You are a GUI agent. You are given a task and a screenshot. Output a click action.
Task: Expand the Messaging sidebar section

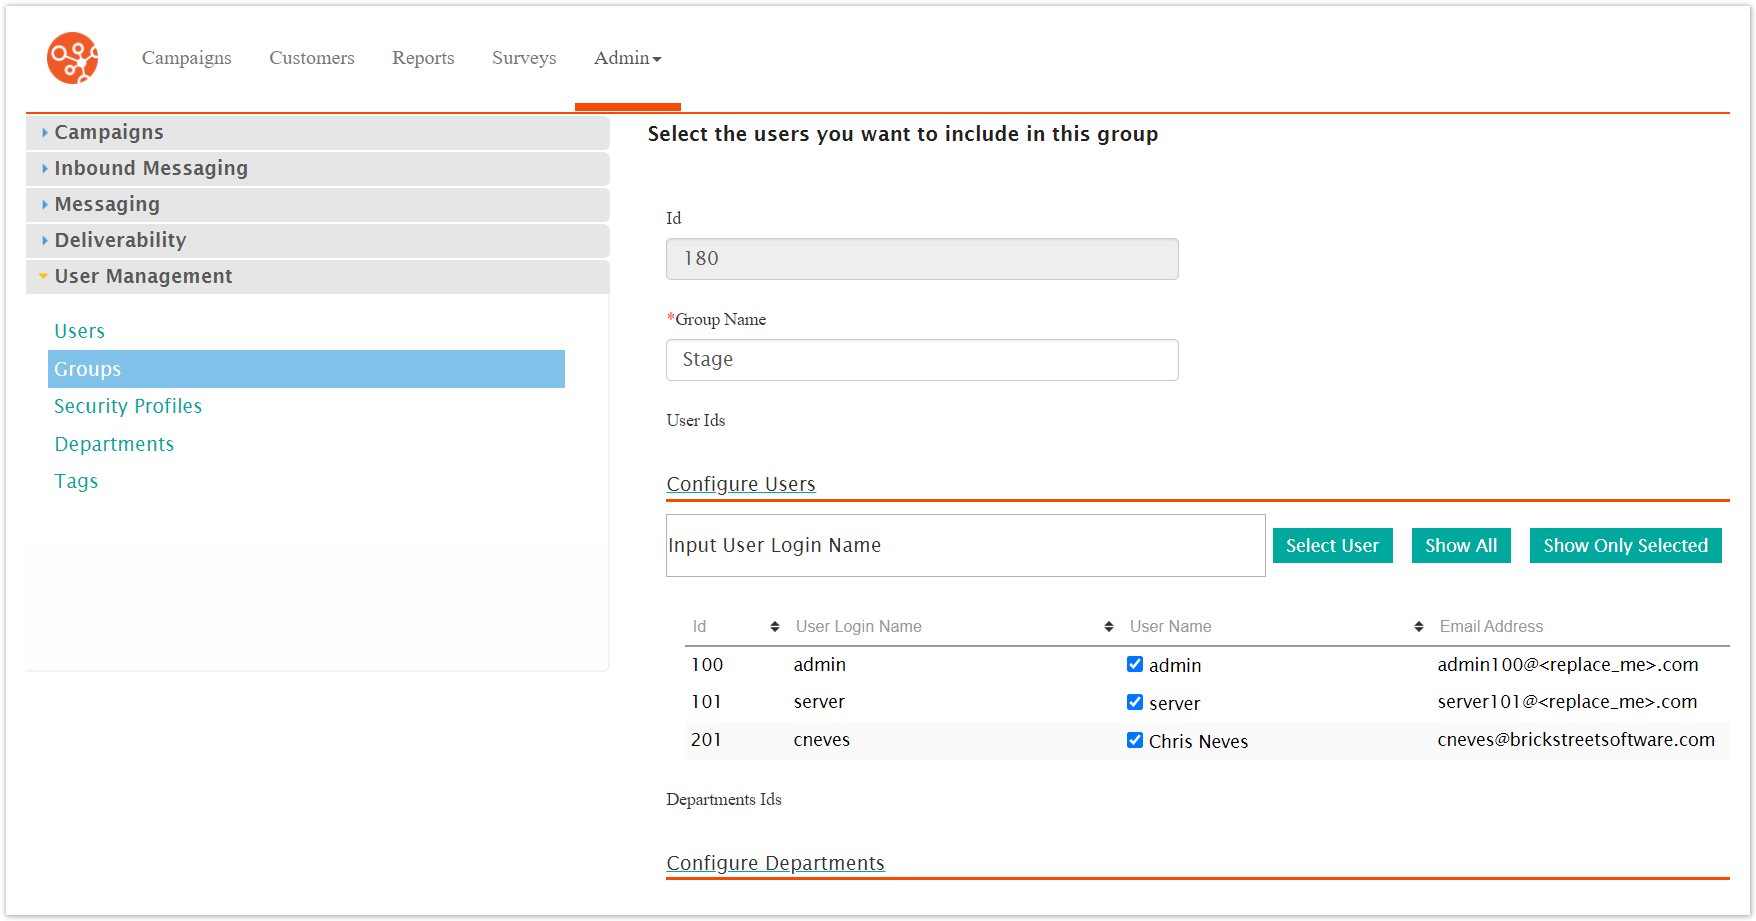pyautogui.click(x=106, y=205)
